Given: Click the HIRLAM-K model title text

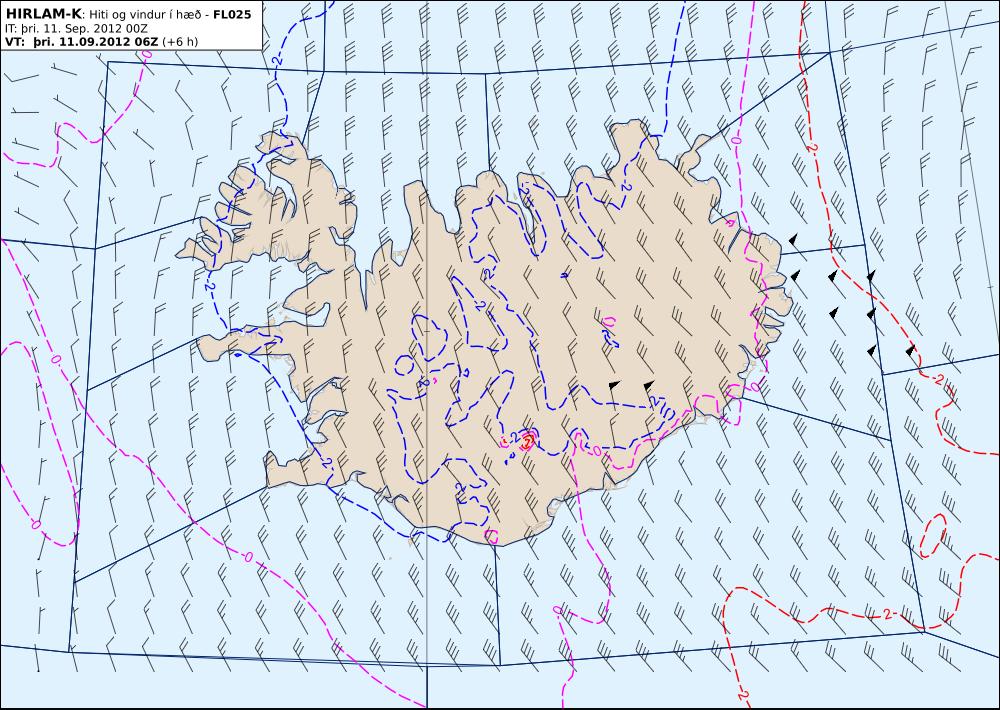Looking at the screenshot, I should pyautogui.click(x=43, y=14).
